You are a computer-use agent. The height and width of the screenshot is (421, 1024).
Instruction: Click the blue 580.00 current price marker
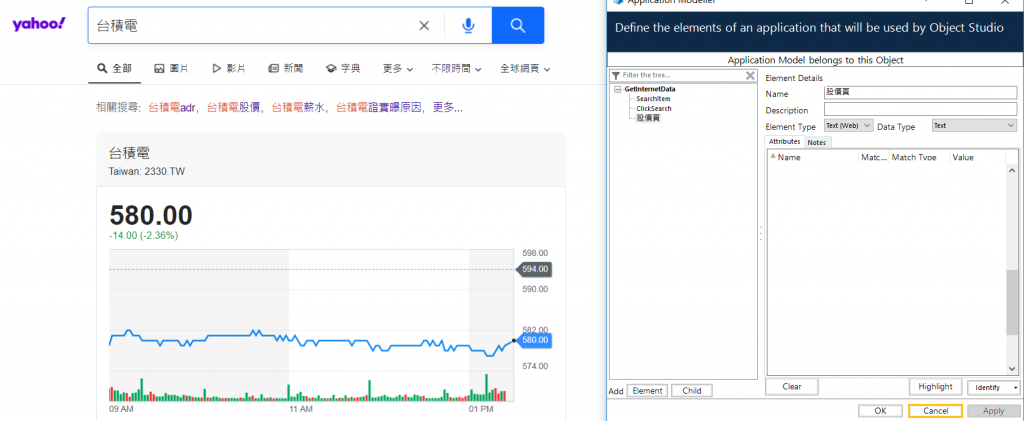534,340
